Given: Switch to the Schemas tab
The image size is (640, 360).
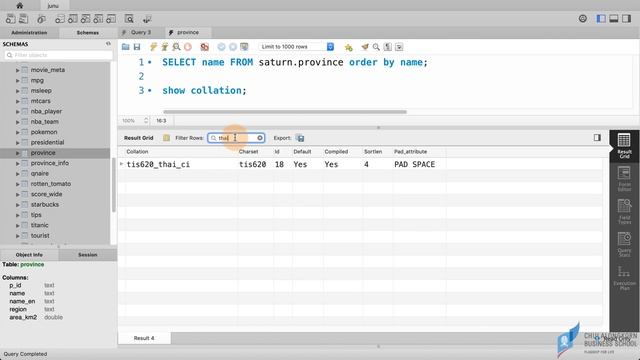Looking at the screenshot, I should pyautogui.click(x=88, y=33).
